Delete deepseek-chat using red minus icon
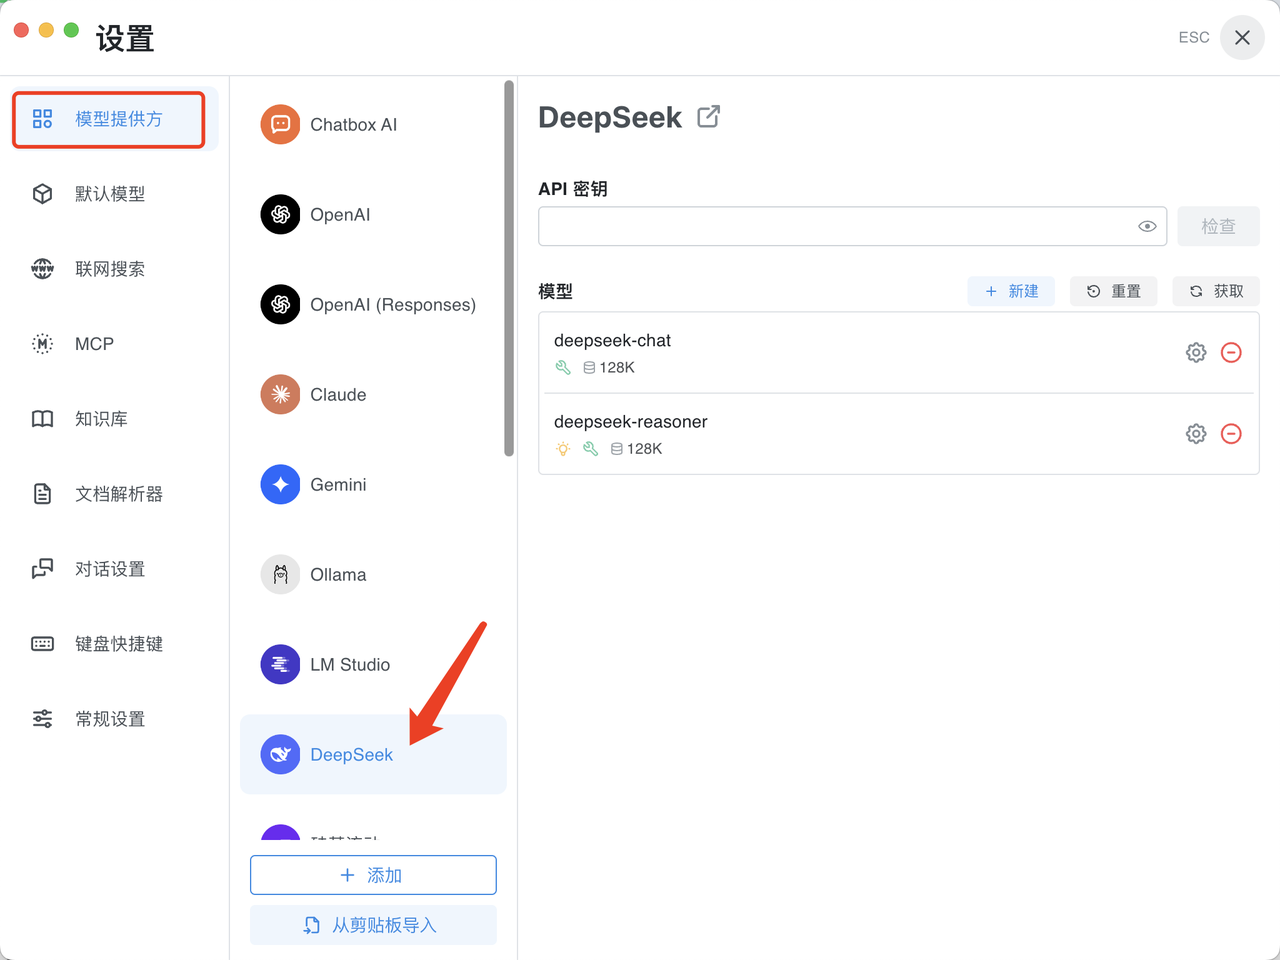This screenshot has width=1280, height=960. [x=1231, y=353]
